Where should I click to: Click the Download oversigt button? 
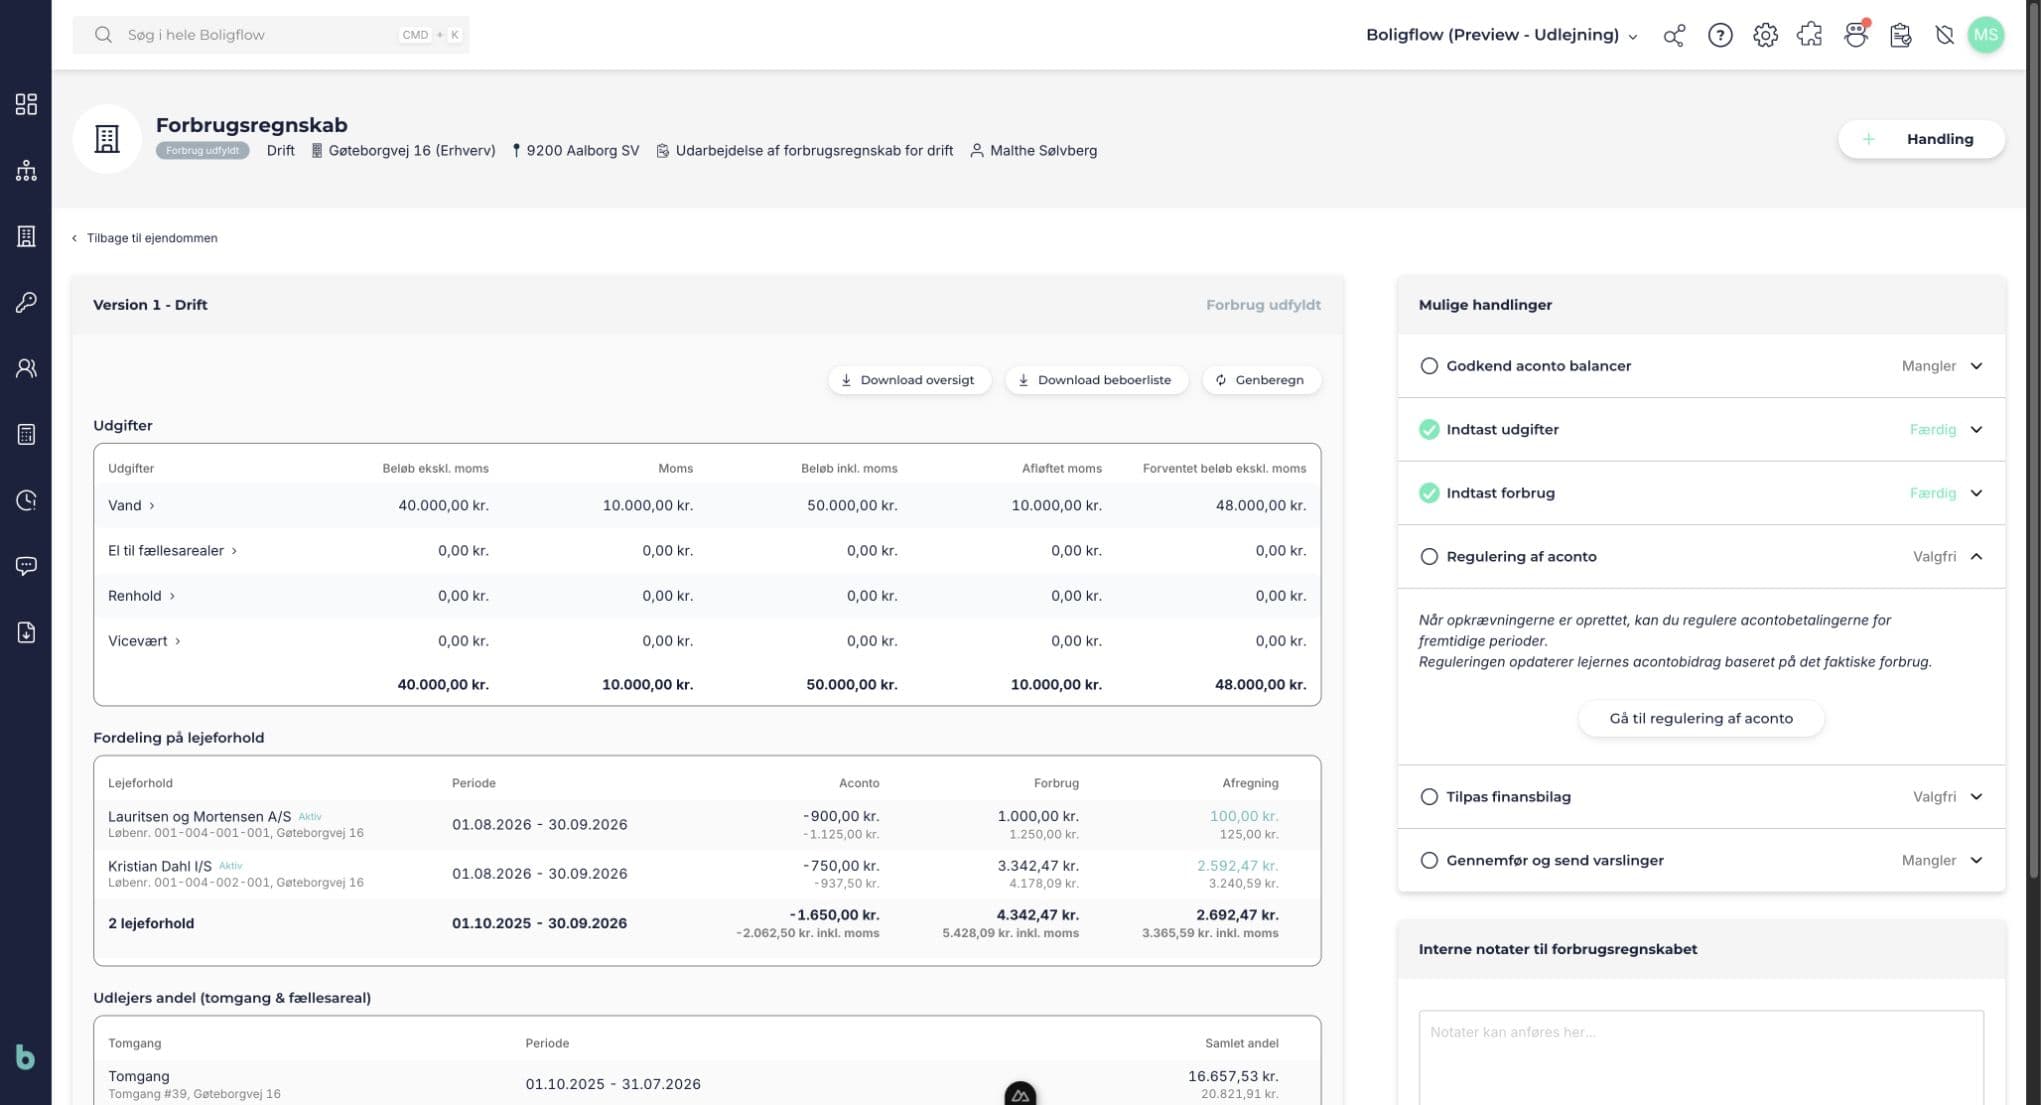[x=909, y=380]
